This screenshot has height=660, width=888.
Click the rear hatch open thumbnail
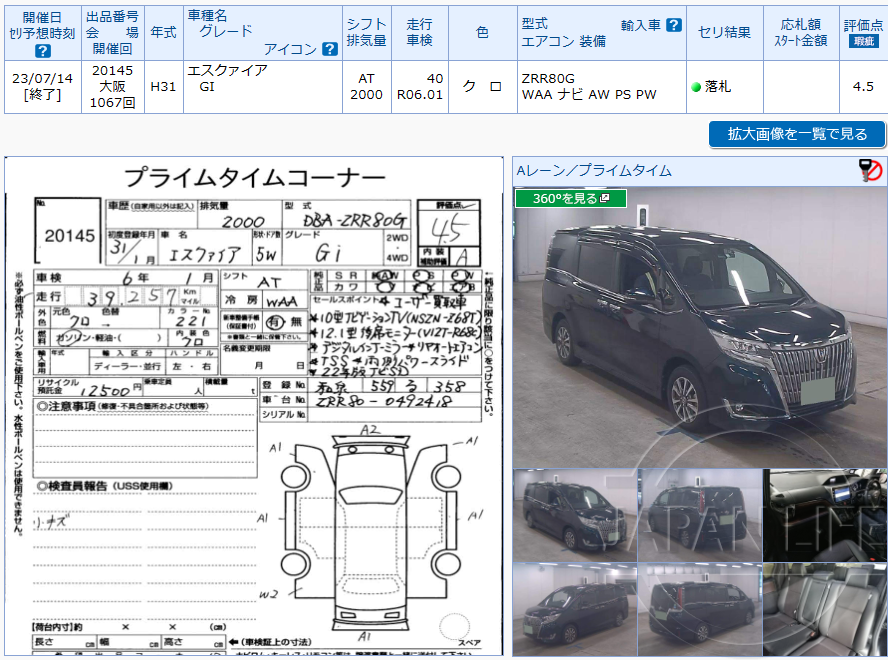coord(700,608)
